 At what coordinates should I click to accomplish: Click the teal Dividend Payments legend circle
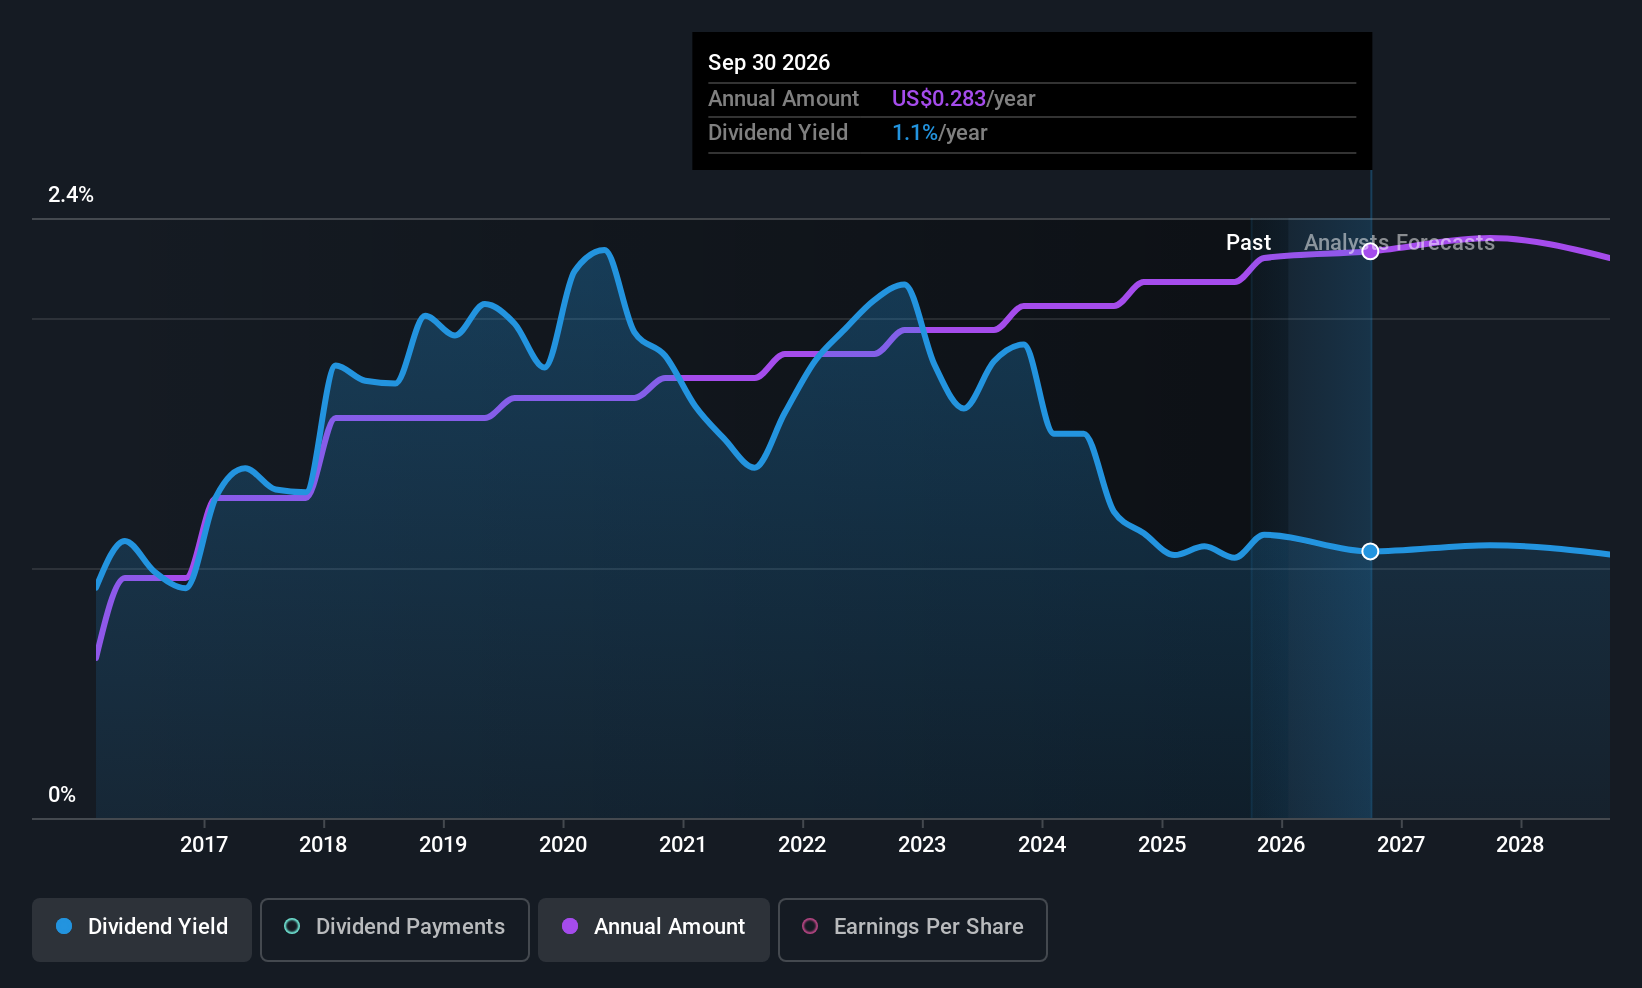click(x=292, y=926)
